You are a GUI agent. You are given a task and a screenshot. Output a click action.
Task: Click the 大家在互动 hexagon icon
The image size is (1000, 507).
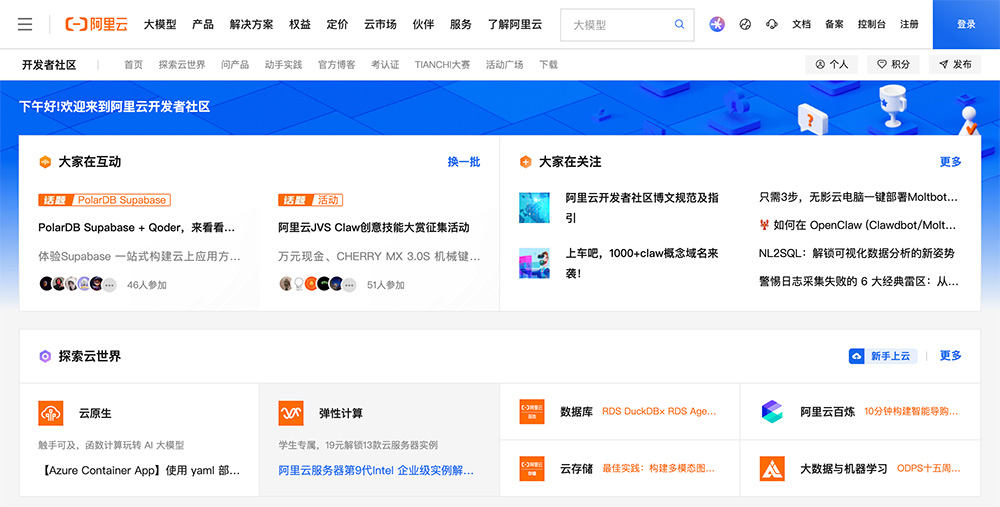[45, 162]
